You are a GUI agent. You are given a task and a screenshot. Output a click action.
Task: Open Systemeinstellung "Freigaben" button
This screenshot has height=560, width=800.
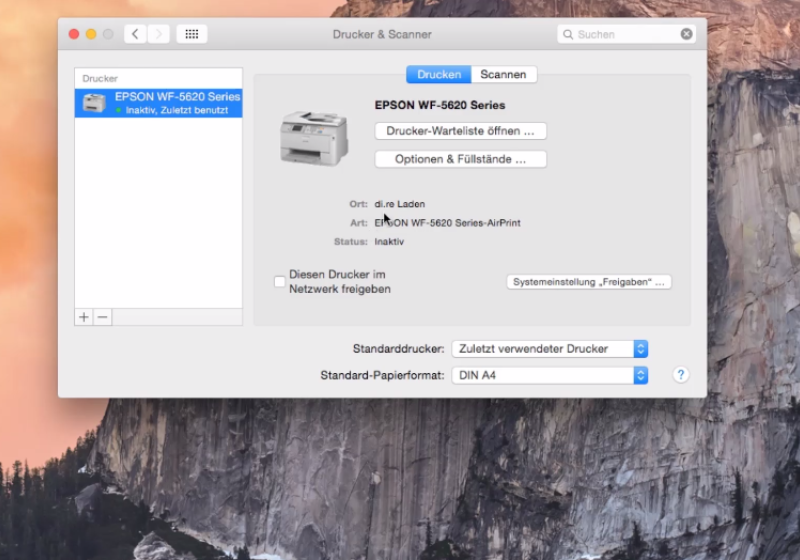tap(589, 282)
